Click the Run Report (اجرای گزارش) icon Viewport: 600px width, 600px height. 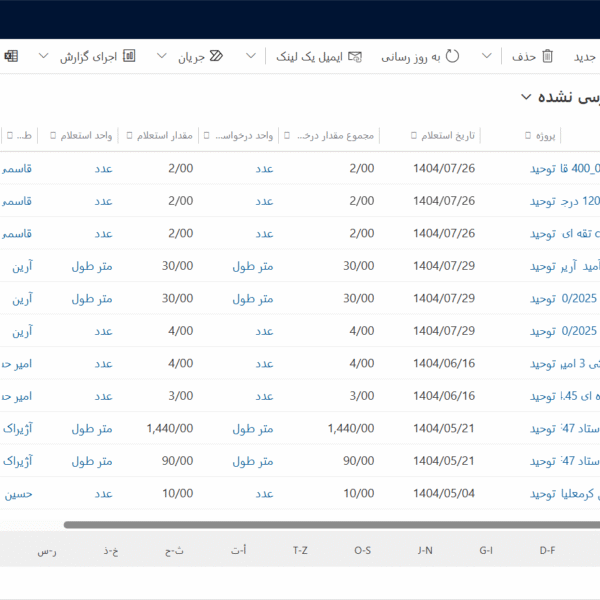tap(129, 57)
